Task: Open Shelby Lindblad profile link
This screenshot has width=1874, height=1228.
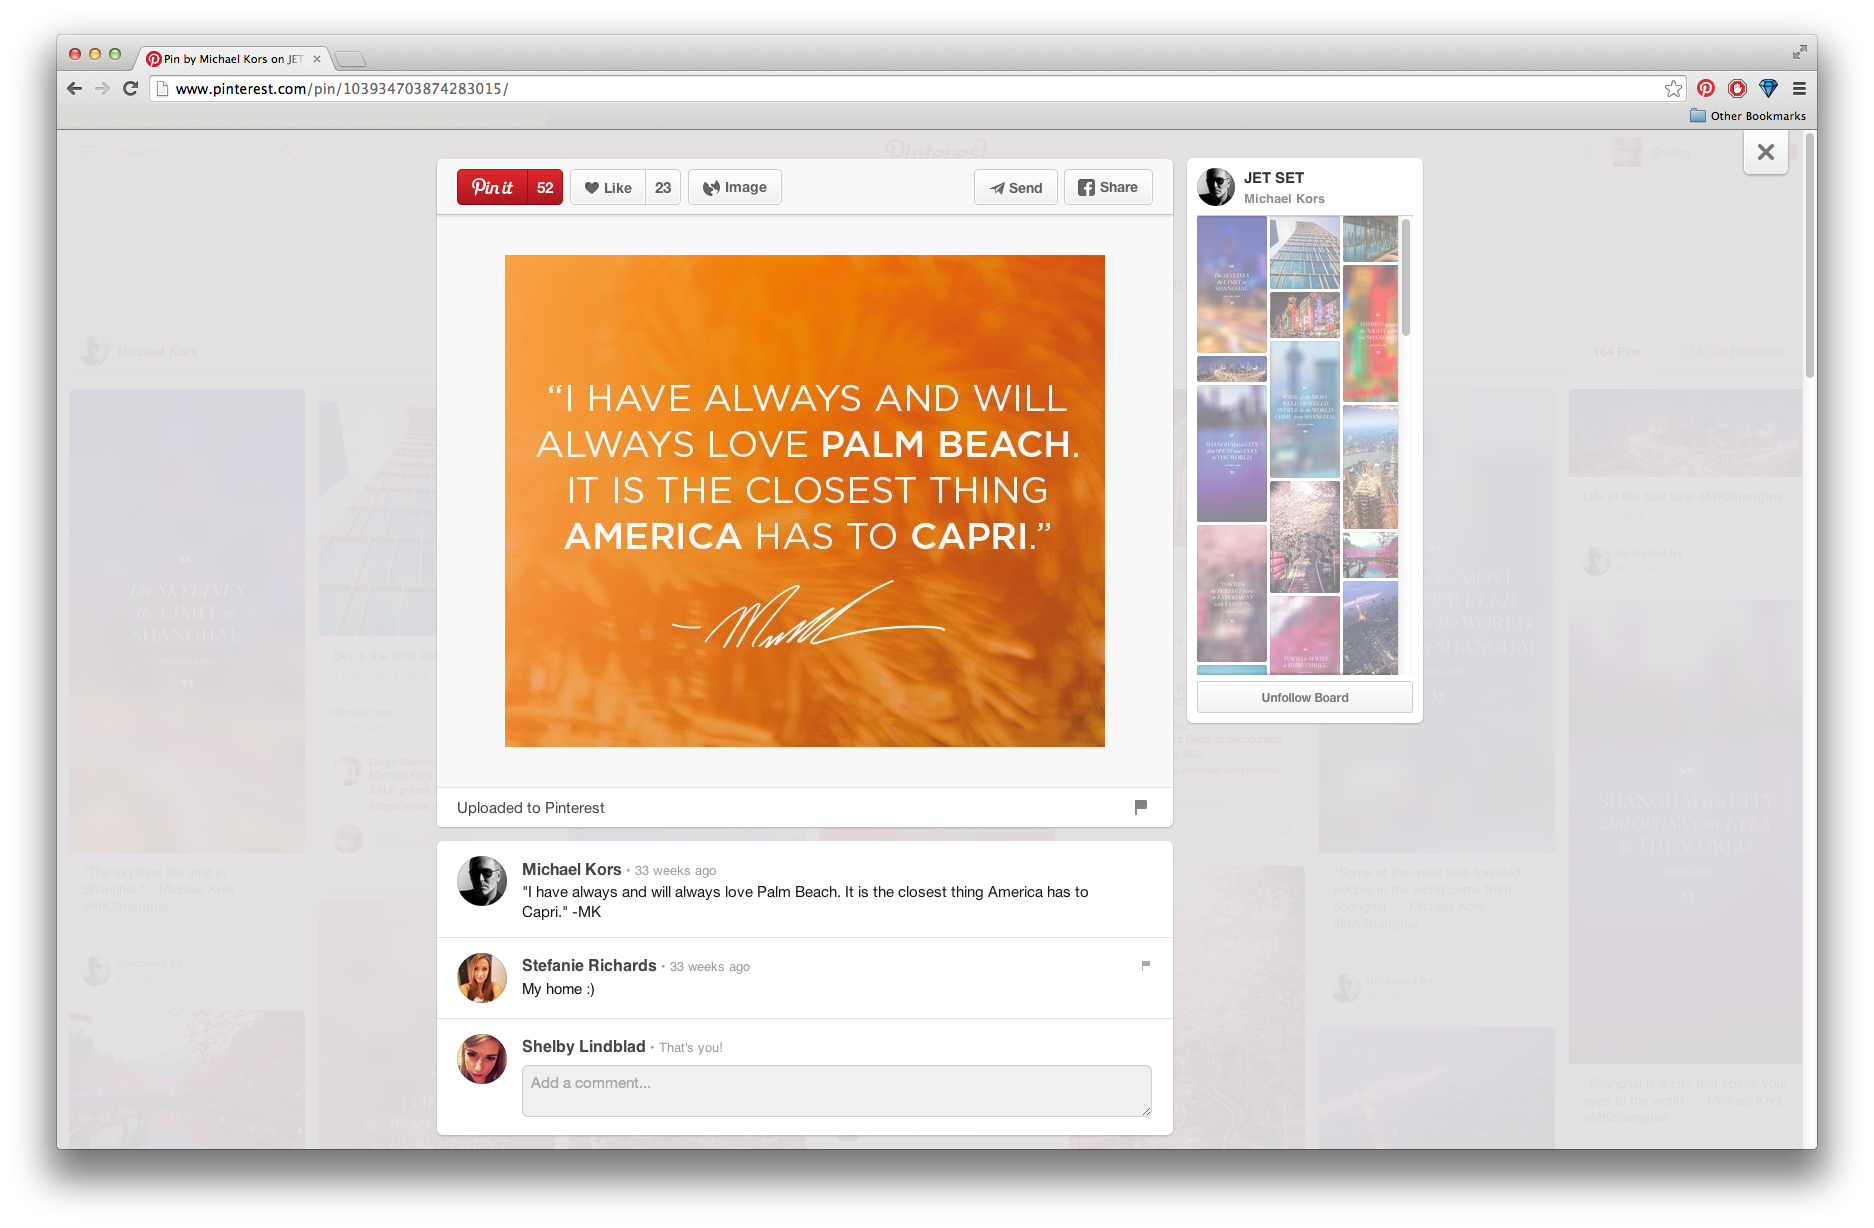Action: tap(583, 1046)
